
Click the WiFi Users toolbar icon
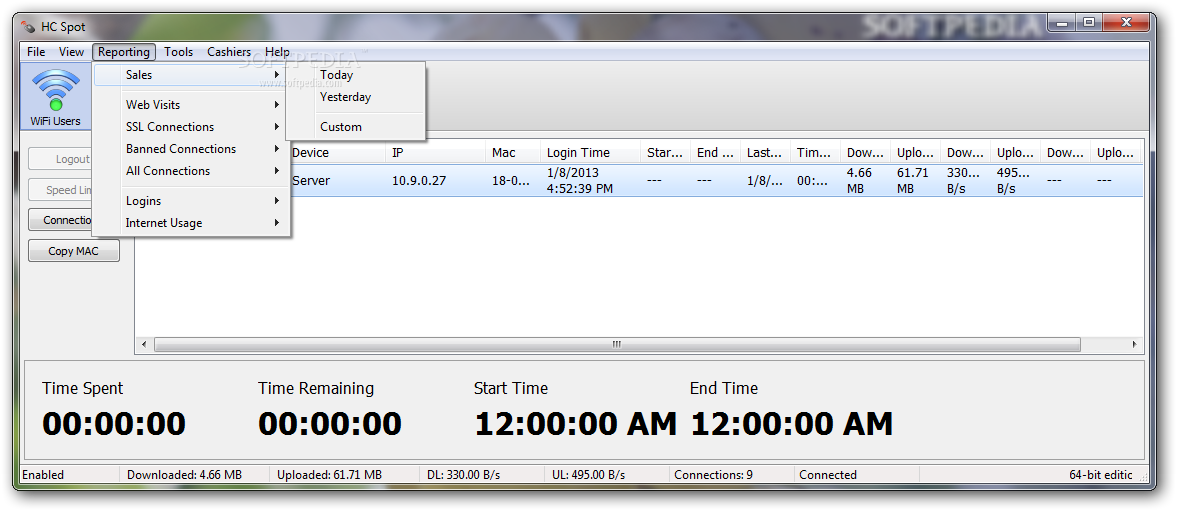pyautogui.click(x=56, y=98)
